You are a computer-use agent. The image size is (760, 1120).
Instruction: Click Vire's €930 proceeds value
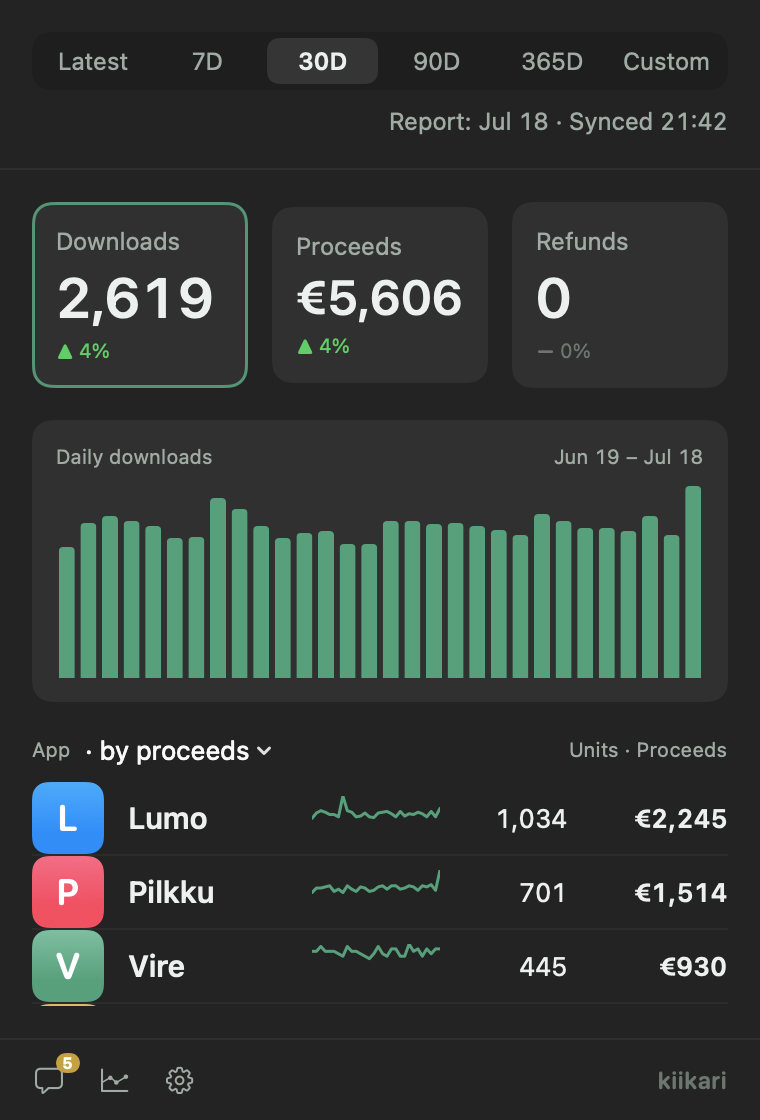coord(693,967)
